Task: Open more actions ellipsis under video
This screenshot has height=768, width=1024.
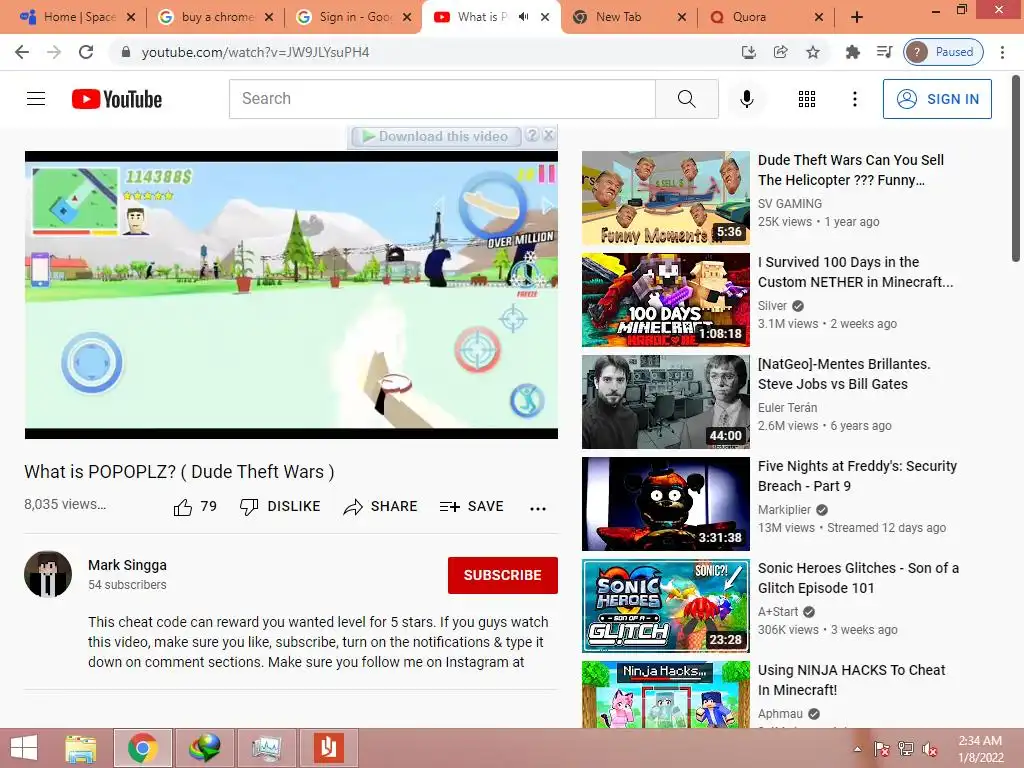Action: click(x=537, y=509)
